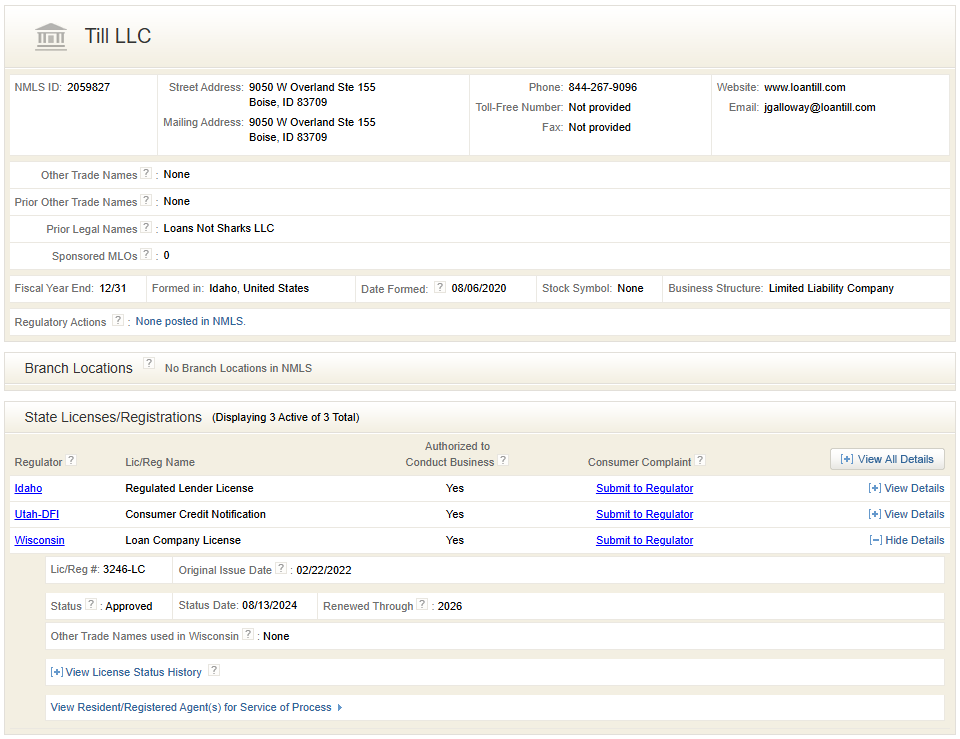Open help icon beside Consumer Complaint header
Screen dimensions: 960x739
click(700, 460)
